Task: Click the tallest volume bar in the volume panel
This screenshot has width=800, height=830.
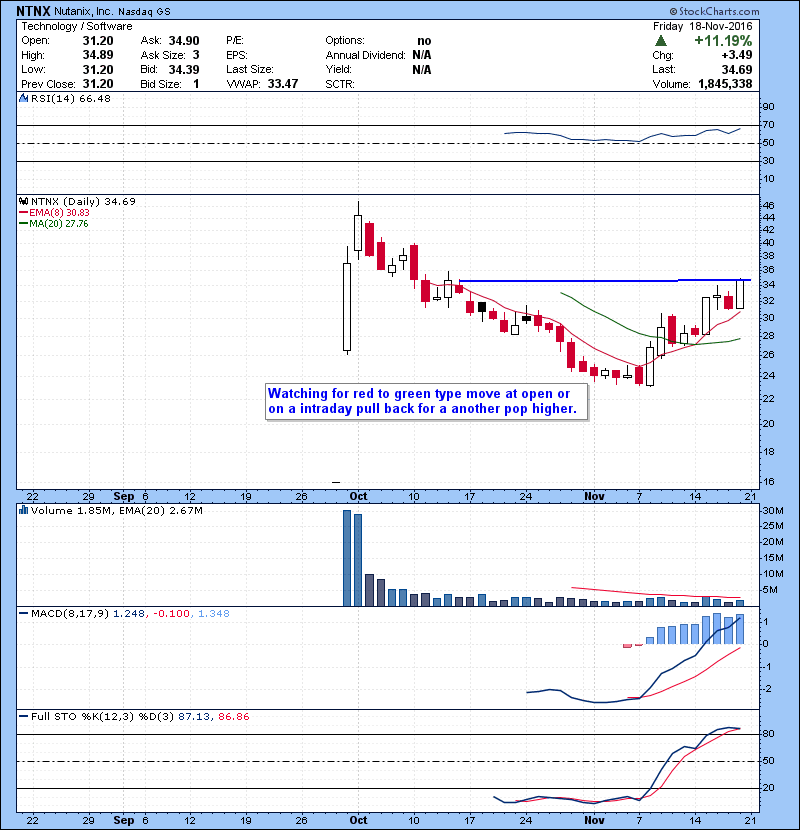Action: tap(347, 558)
